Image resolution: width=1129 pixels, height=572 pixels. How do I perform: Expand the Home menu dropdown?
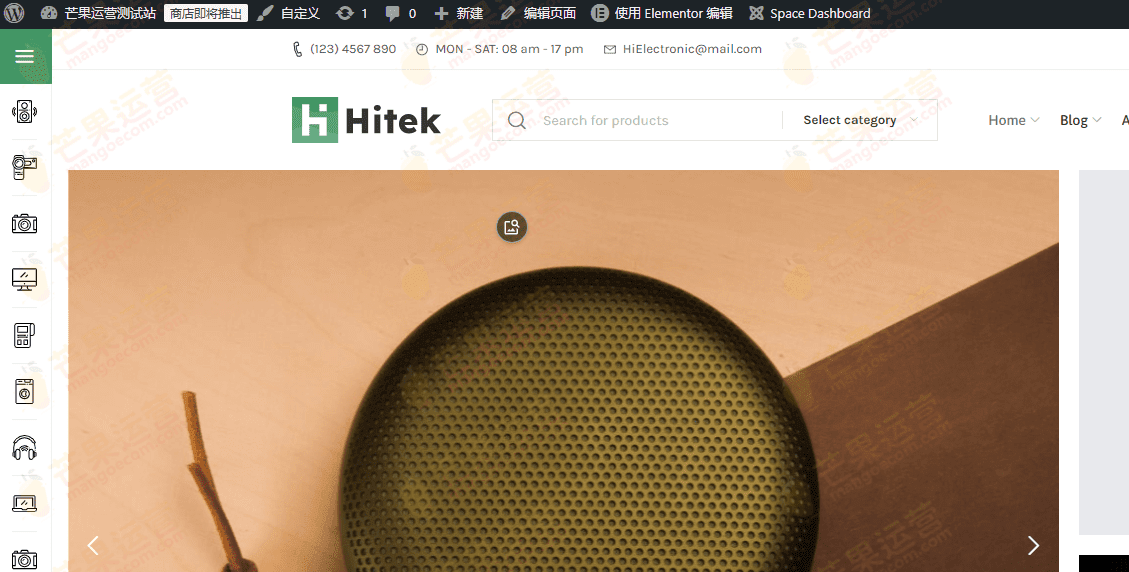pos(1014,120)
